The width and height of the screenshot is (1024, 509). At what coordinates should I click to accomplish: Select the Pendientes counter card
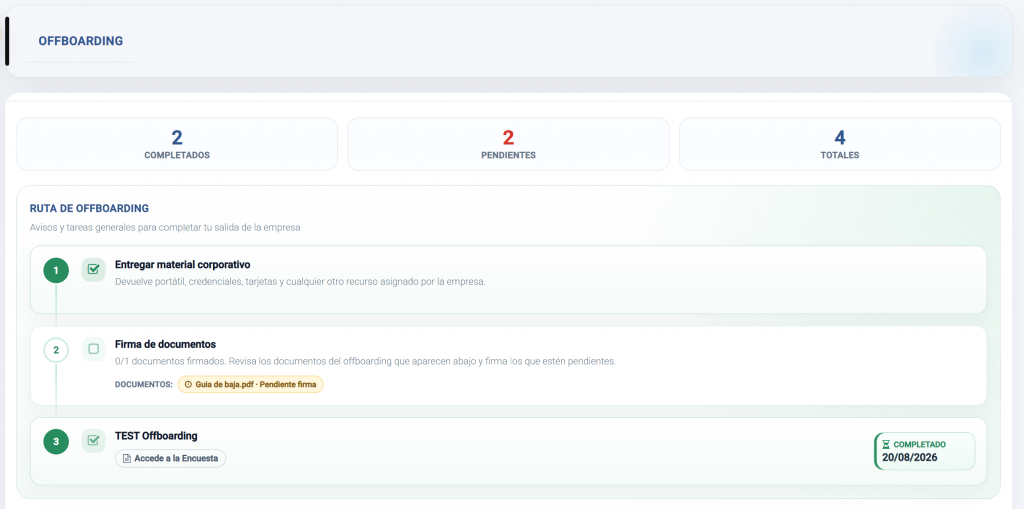[508, 144]
